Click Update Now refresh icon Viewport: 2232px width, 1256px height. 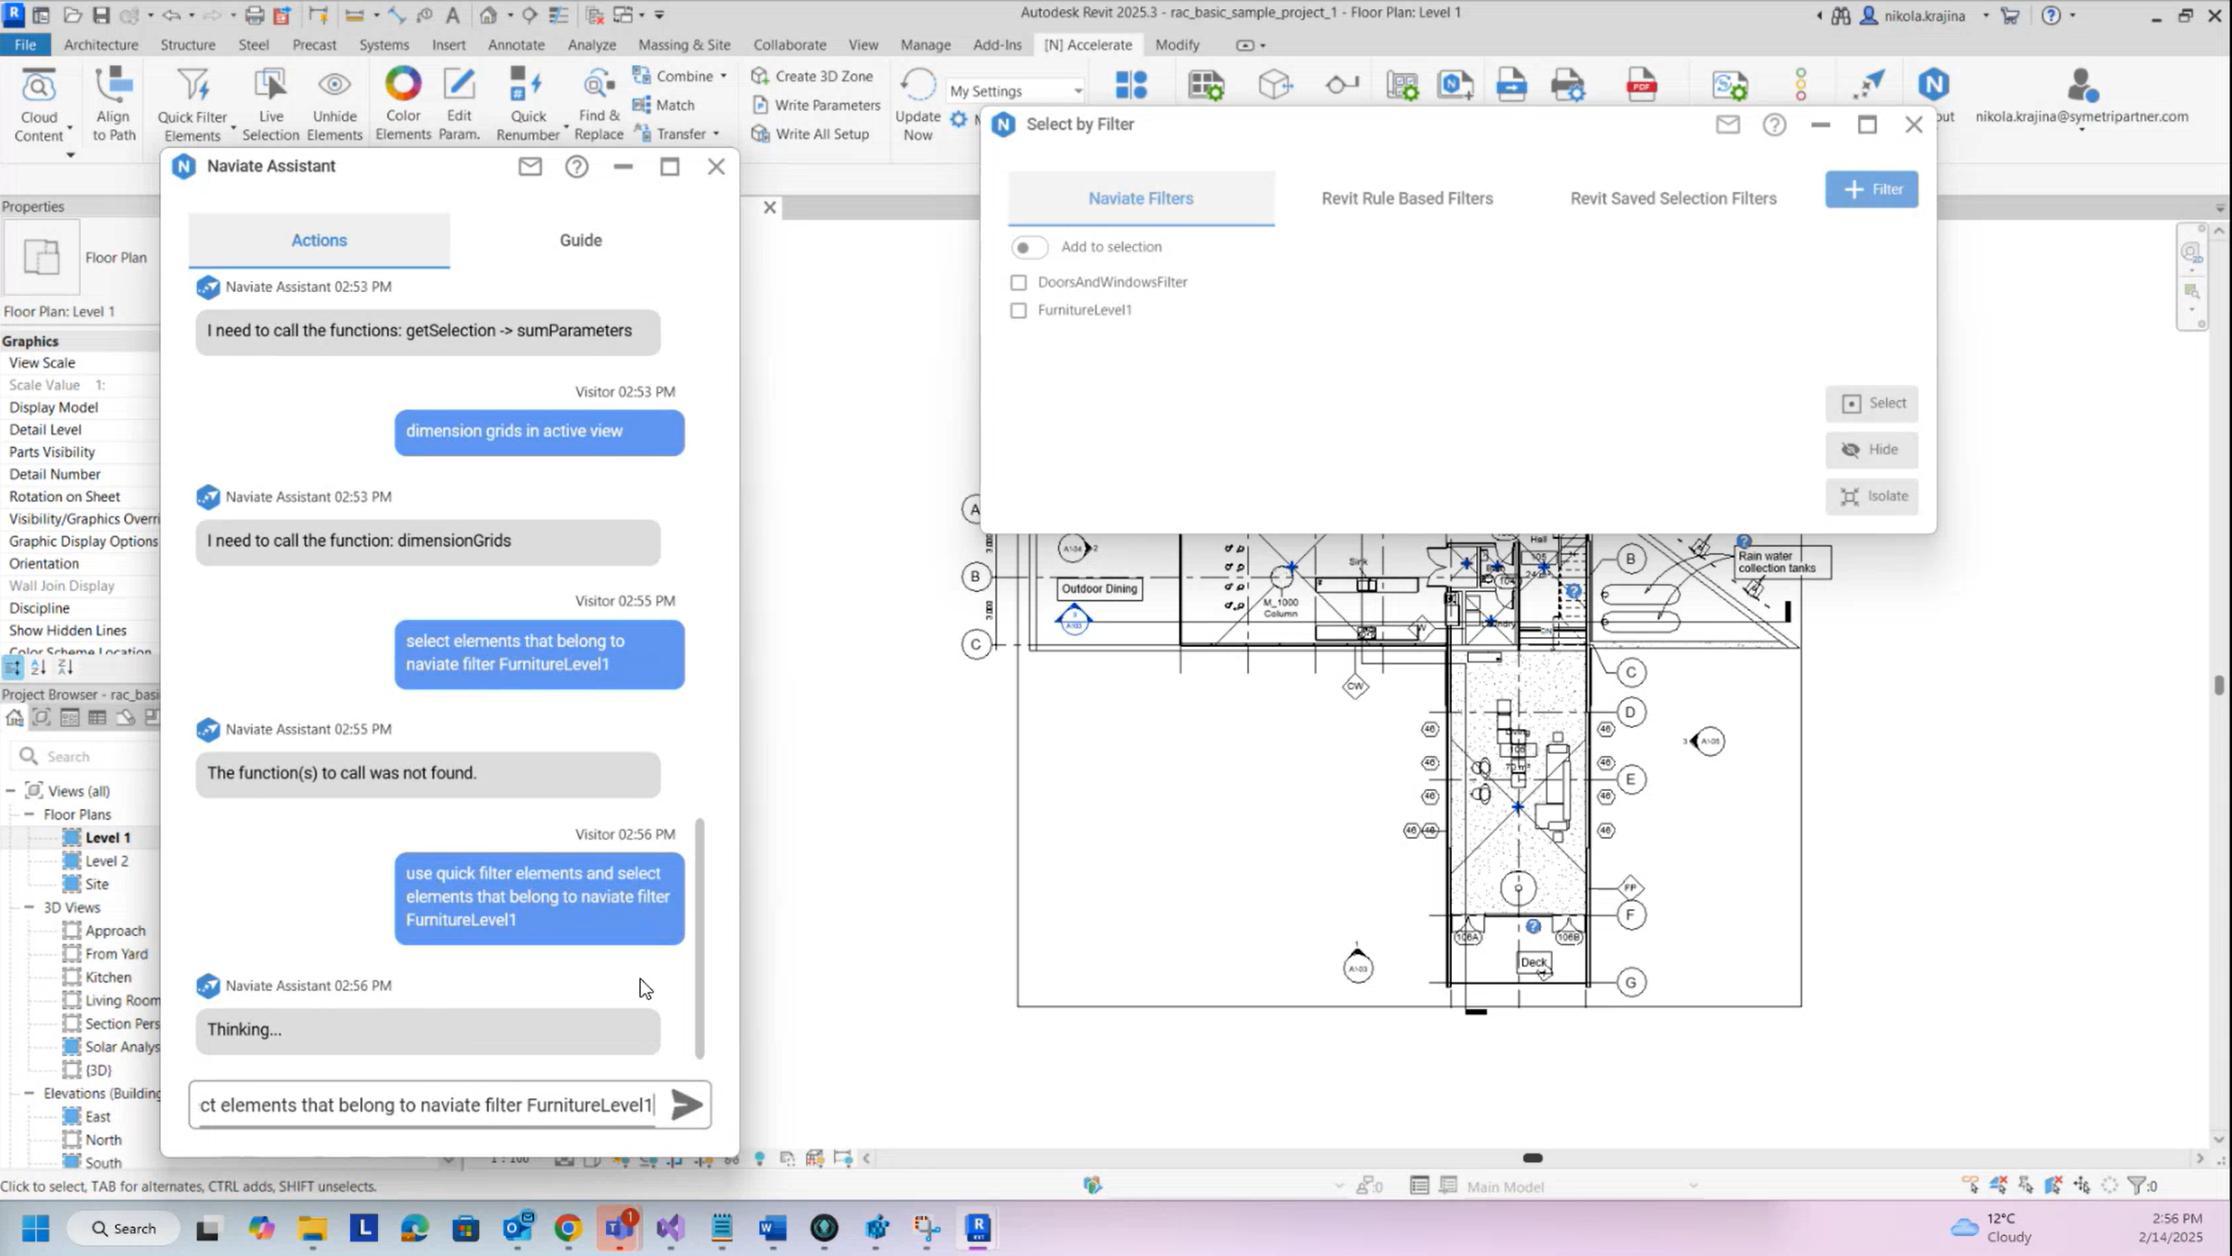click(x=917, y=86)
